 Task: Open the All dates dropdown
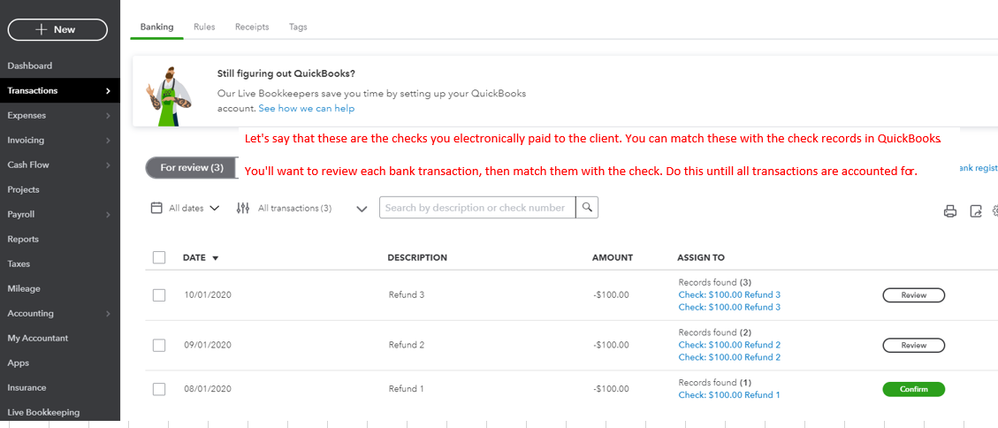[x=185, y=208]
